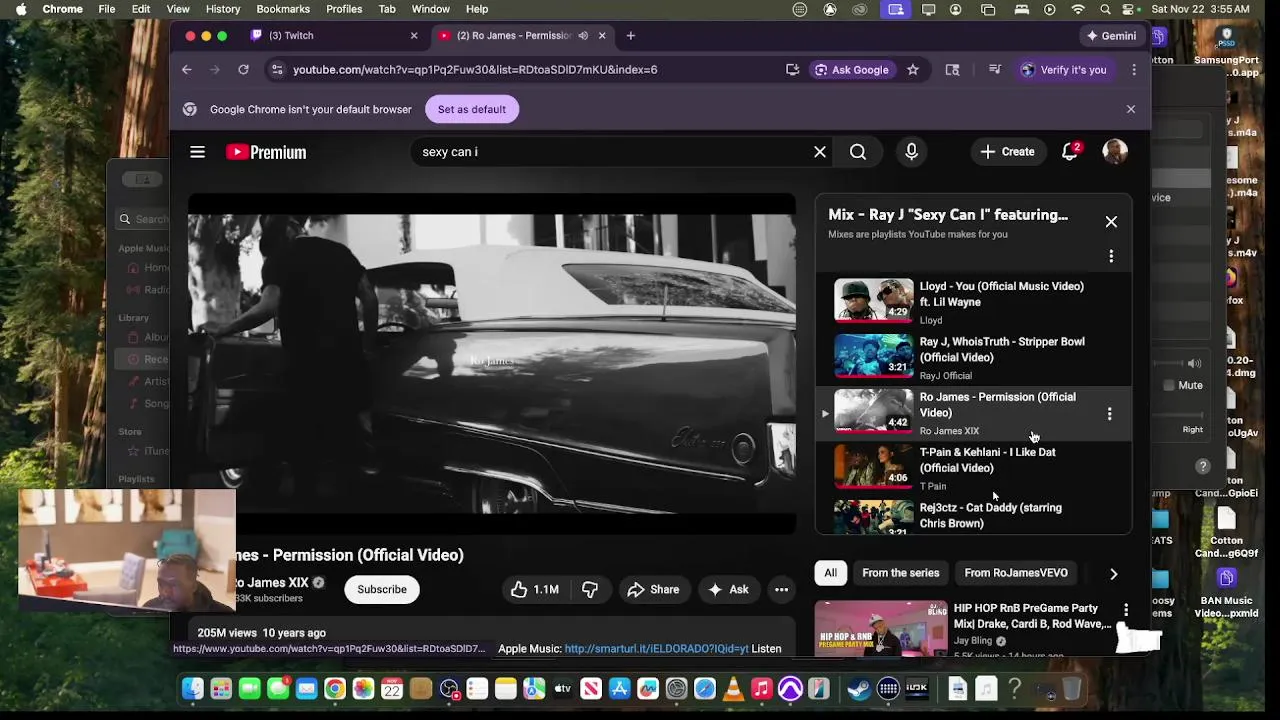The height and width of the screenshot is (720, 1280).
Task: Run search with the magnifier button
Action: 858,152
